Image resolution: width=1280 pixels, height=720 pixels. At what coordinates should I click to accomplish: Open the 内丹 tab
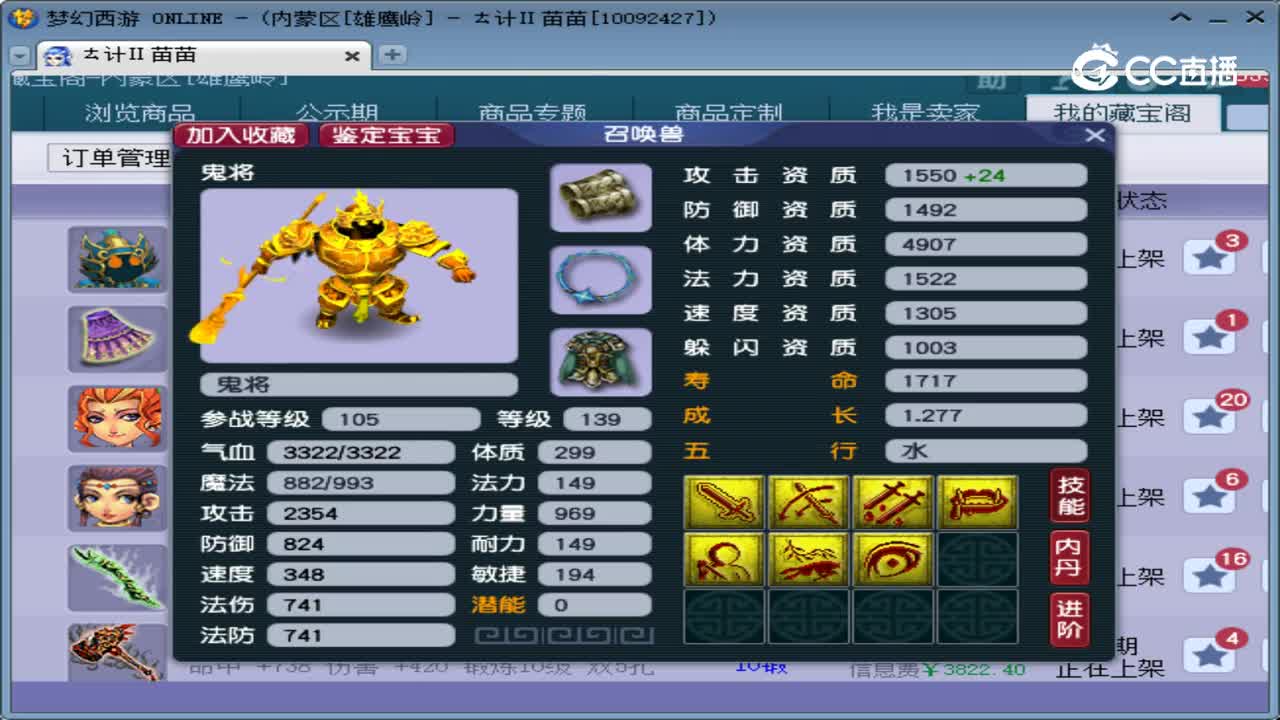coord(1070,557)
